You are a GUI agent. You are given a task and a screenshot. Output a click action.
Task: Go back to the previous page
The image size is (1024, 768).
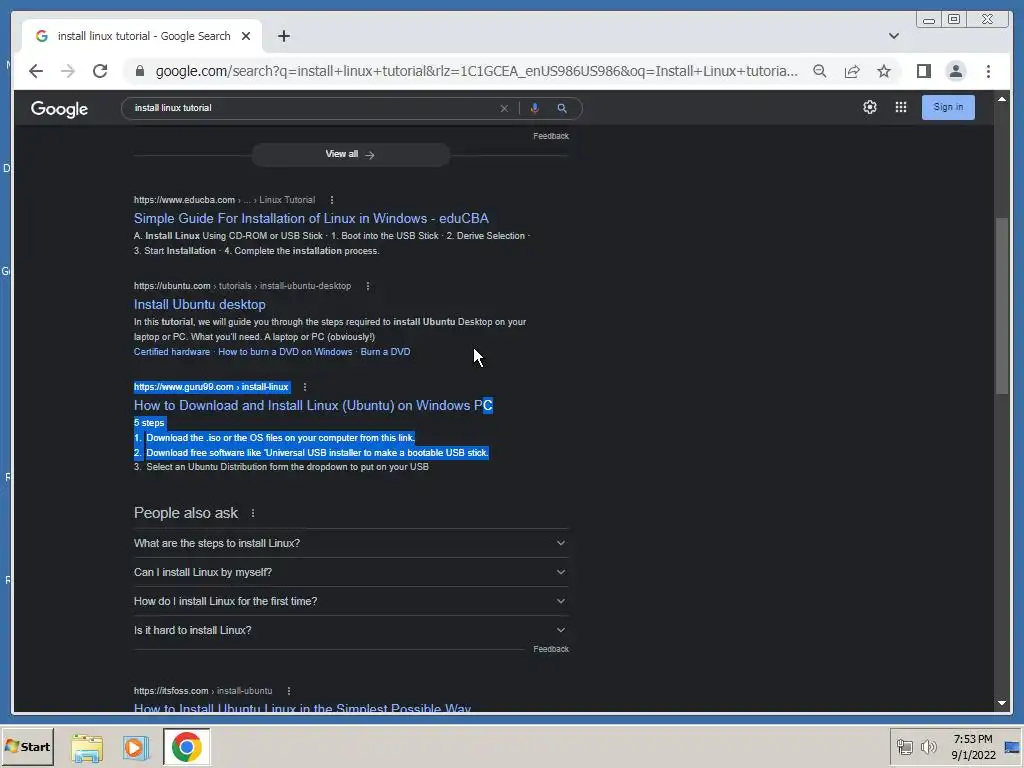coord(36,71)
